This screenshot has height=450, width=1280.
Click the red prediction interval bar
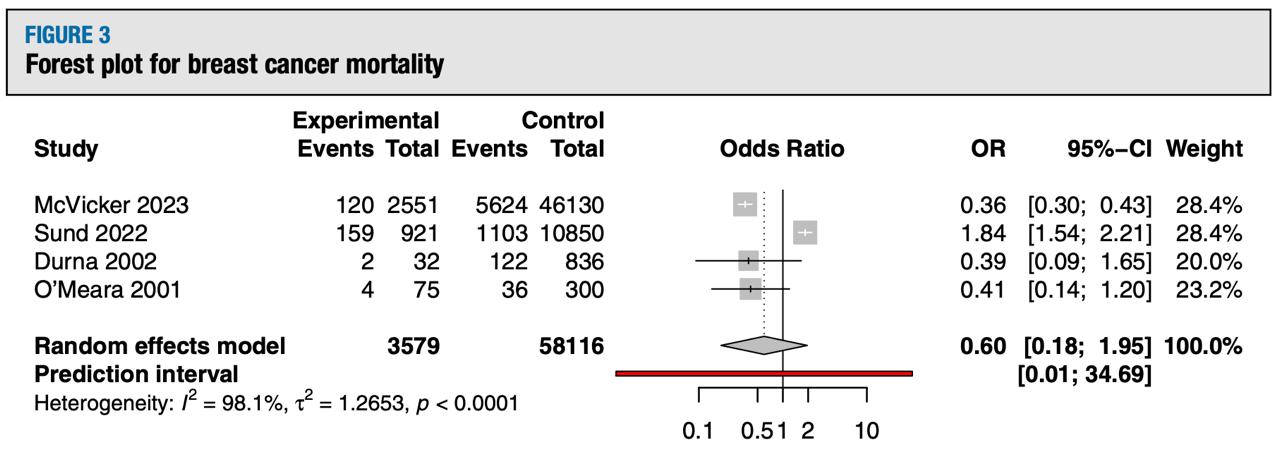coord(764,373)
